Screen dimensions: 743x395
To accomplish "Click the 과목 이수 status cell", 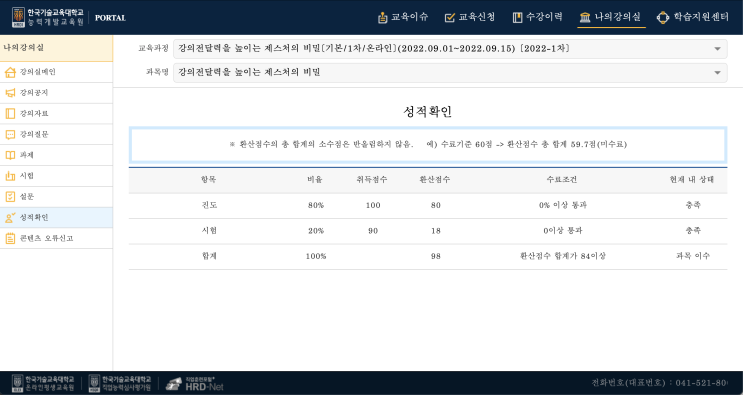I will (693, 256).
